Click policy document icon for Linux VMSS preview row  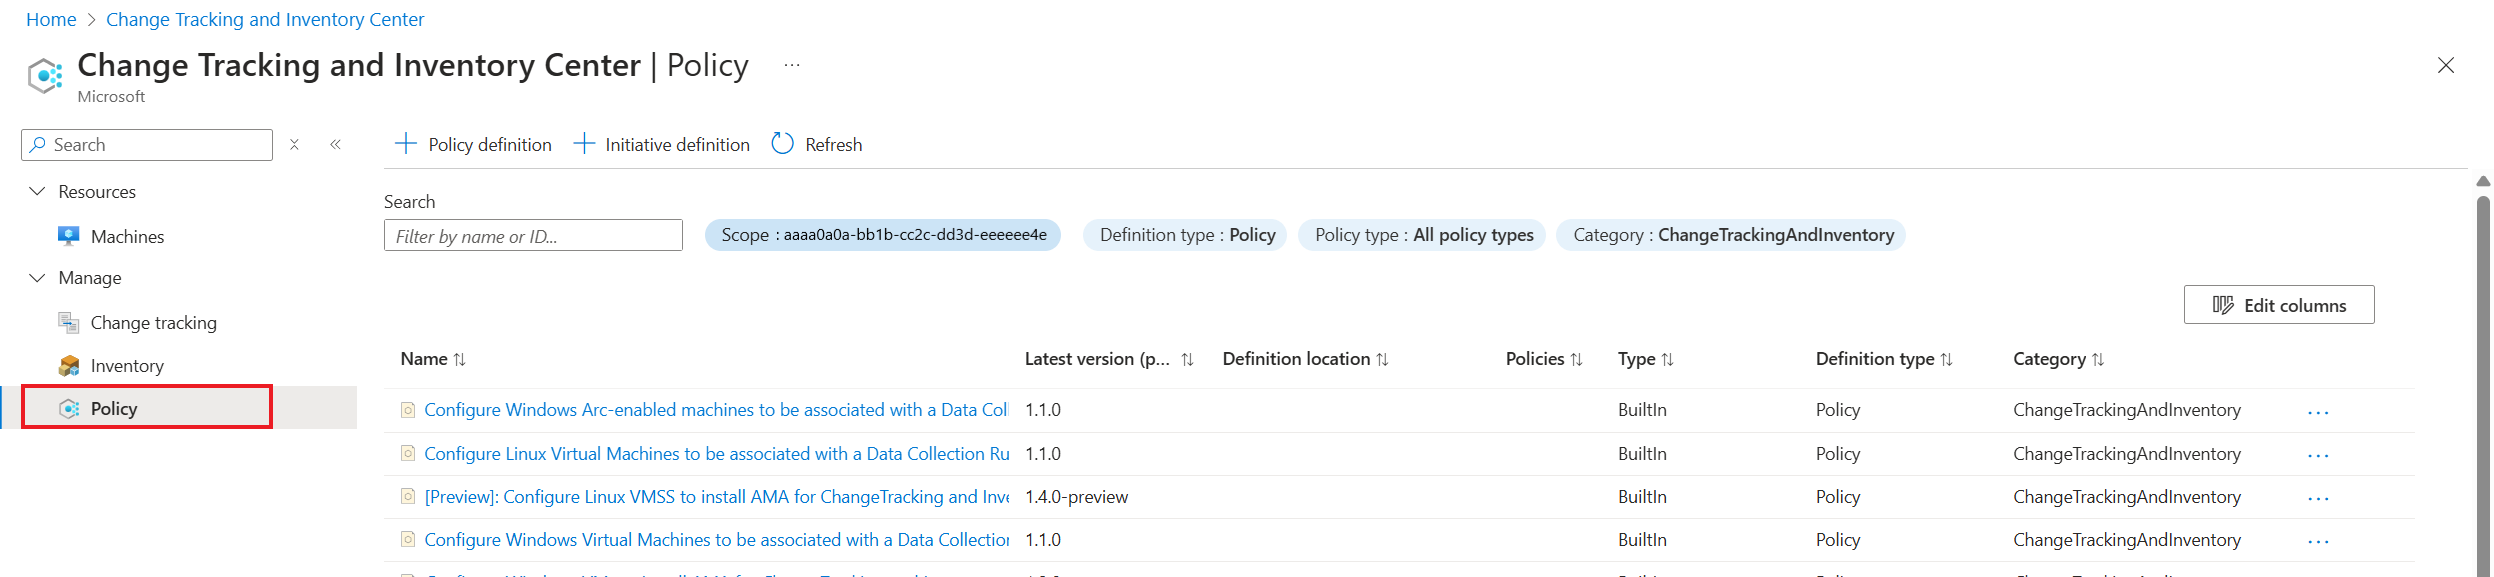coord(408,496)
